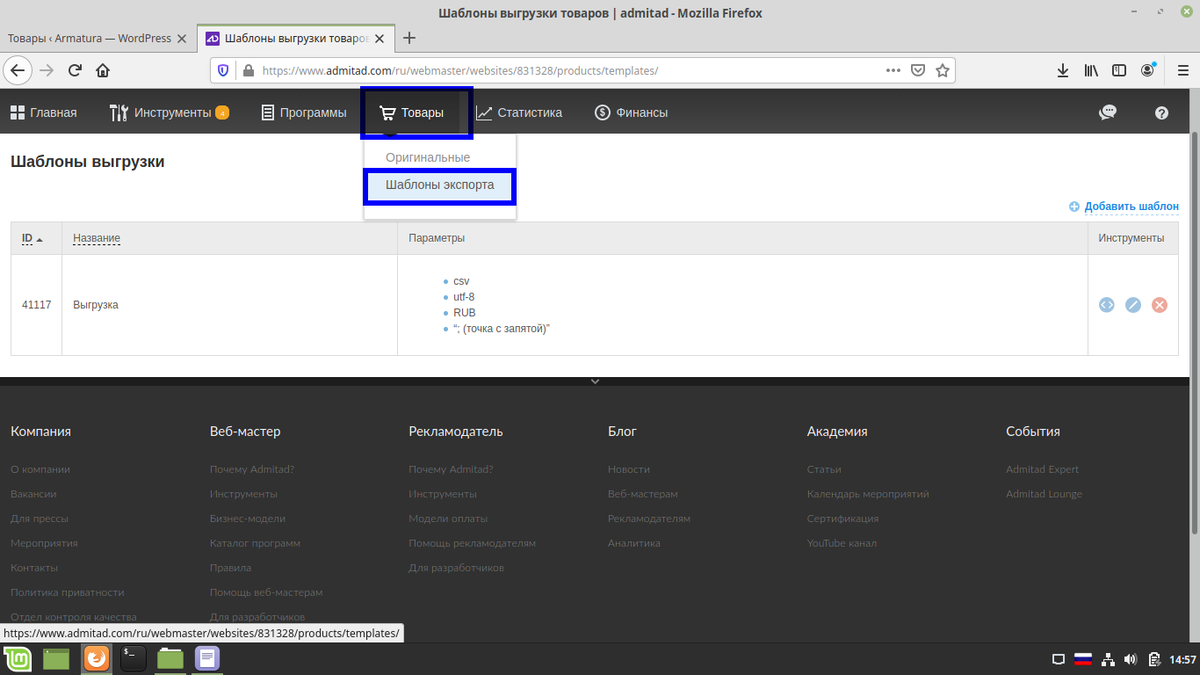Click the 14:57 clock in taskbar

click(x=1182, y=660)
